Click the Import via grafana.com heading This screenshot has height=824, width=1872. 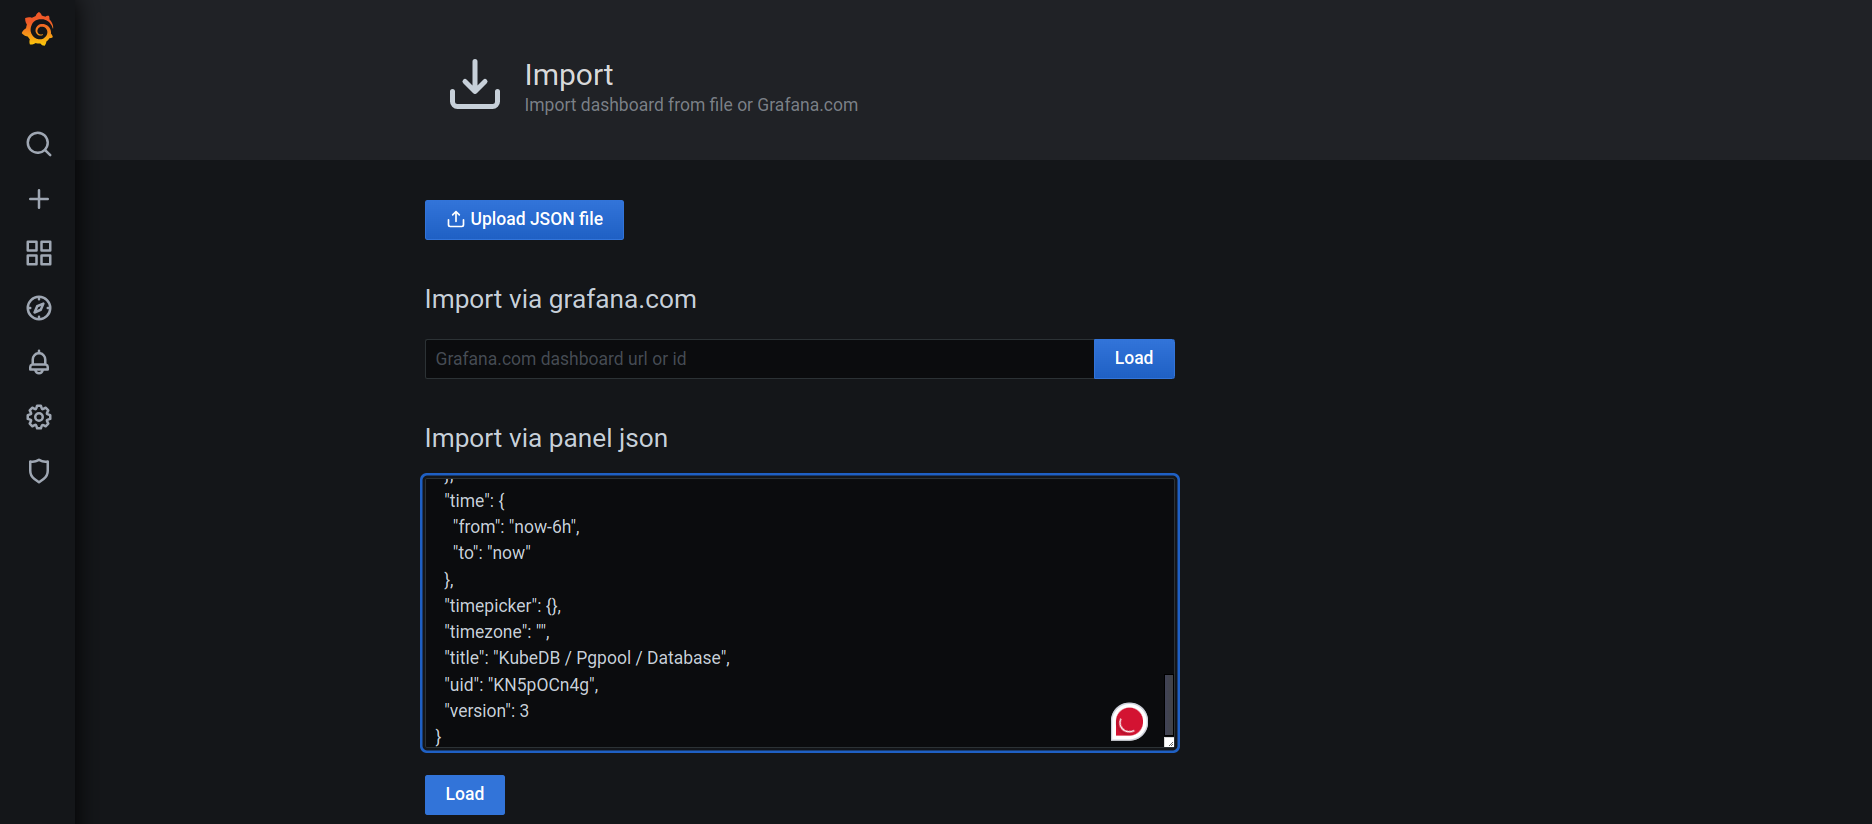point(560,299)
